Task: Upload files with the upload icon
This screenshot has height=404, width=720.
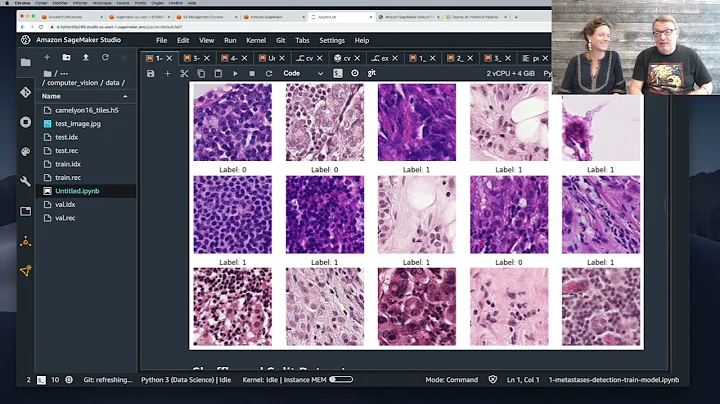Action: (x=85, y=57)
